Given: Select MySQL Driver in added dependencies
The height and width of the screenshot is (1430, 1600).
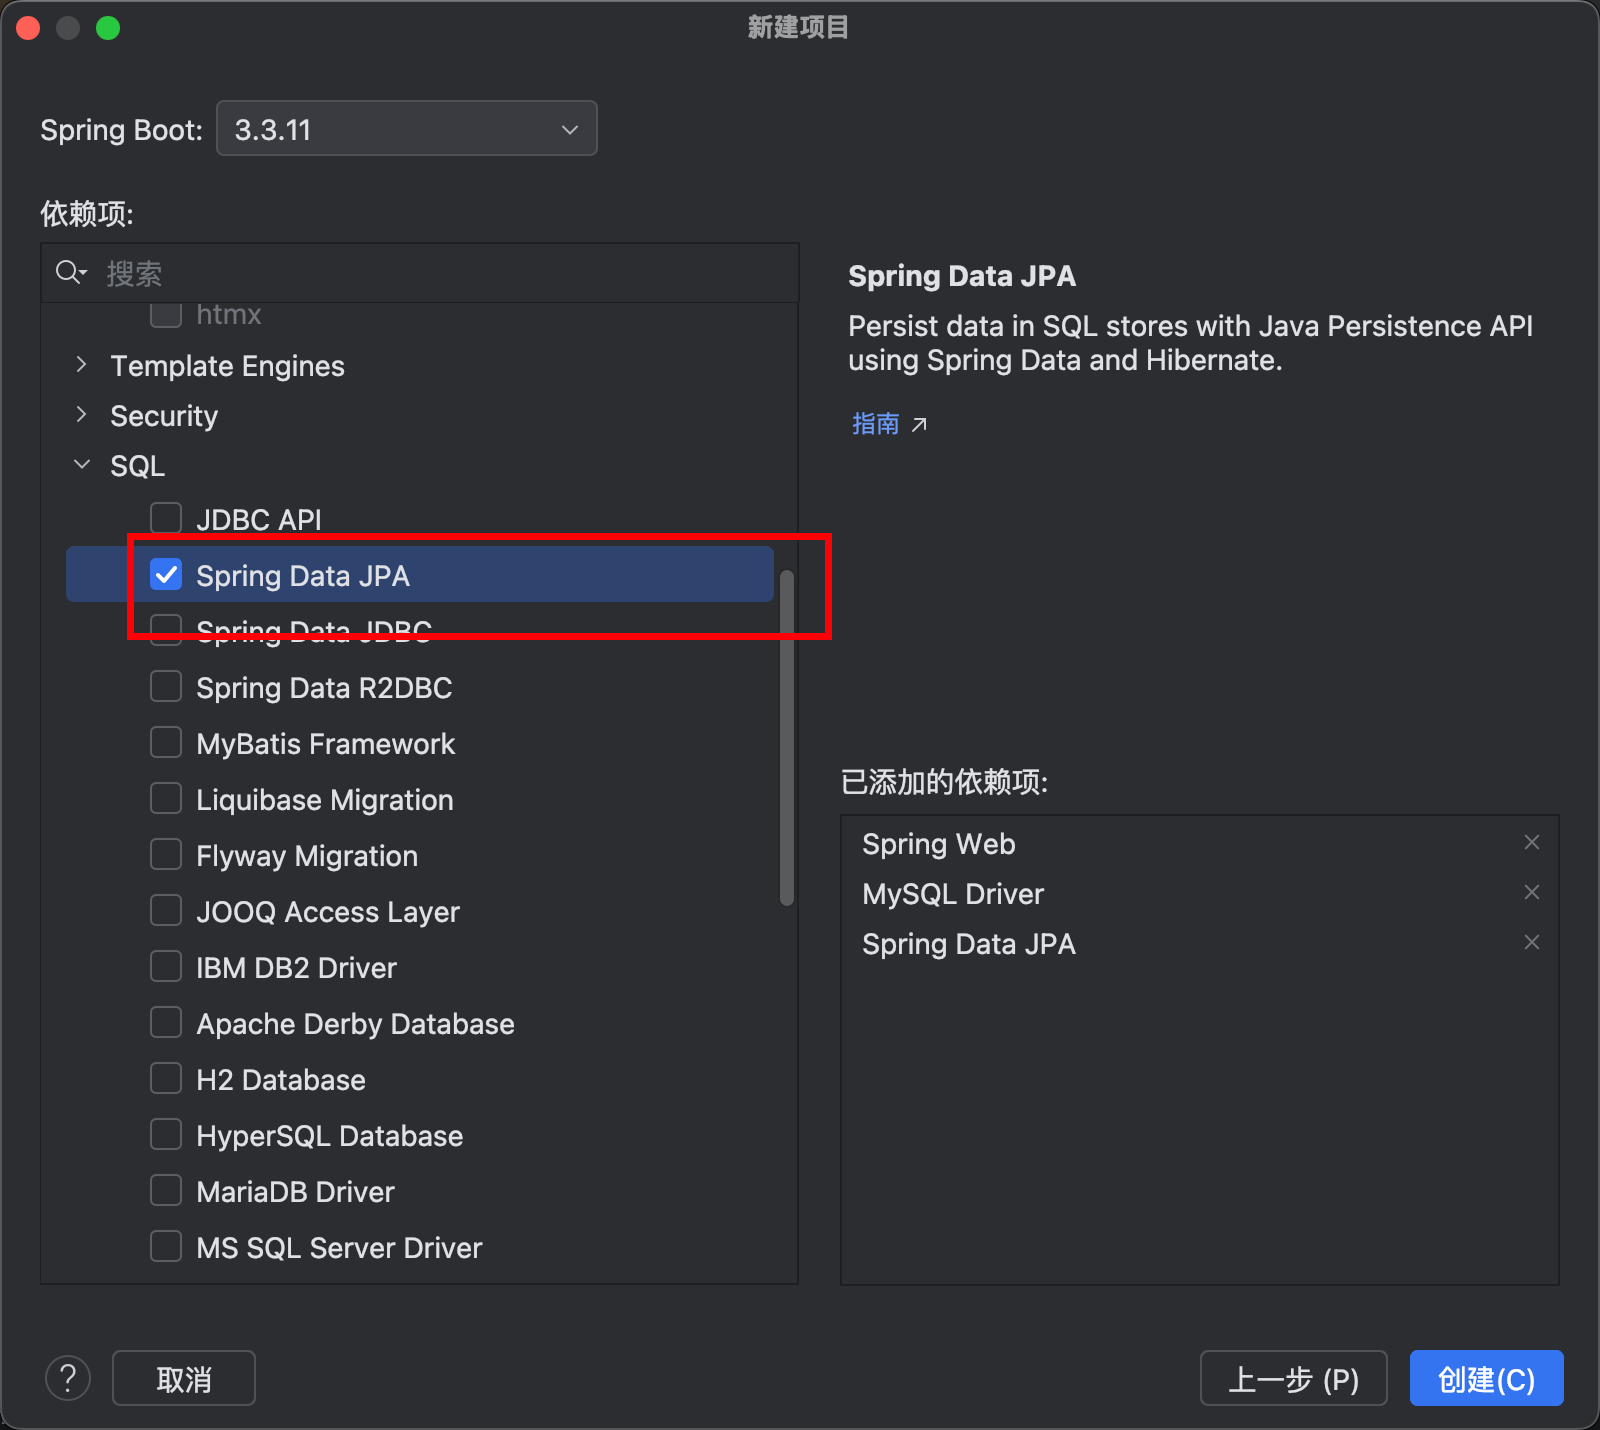Looking at the screenshot, I should [953, 894].
